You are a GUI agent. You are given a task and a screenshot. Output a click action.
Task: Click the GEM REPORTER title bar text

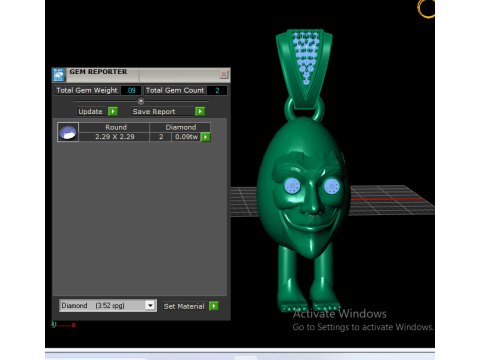(98, 72)
